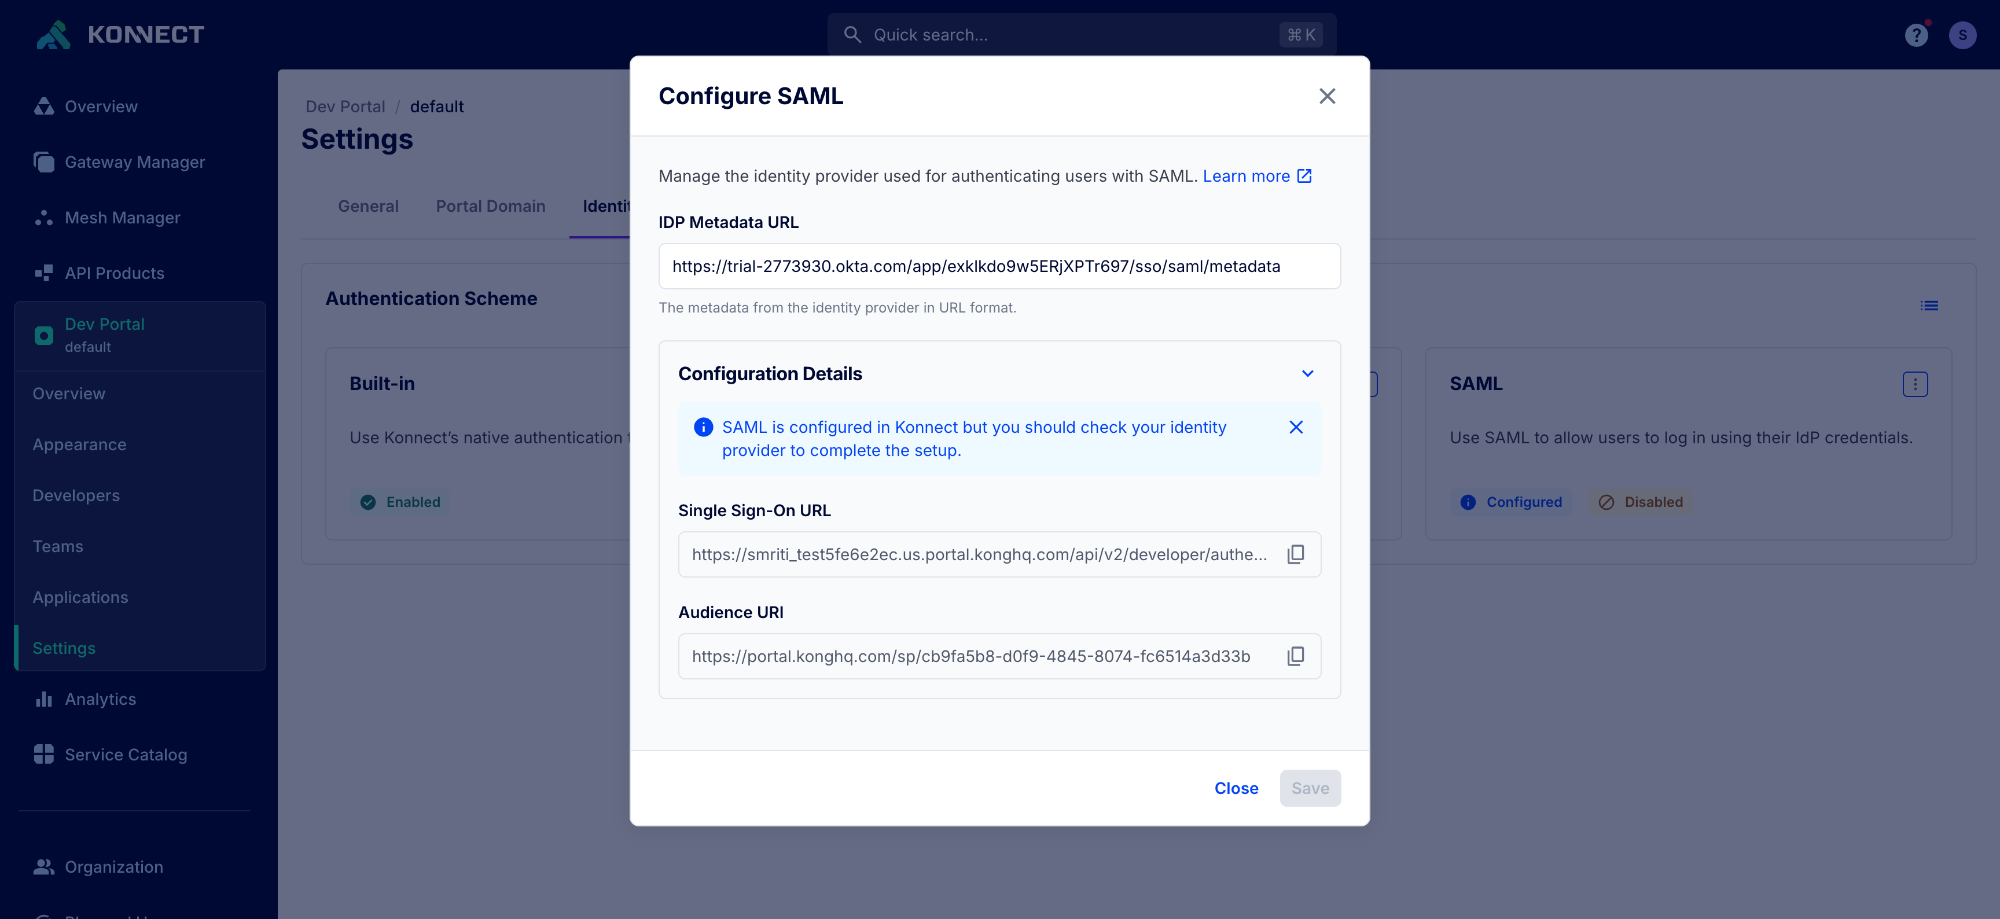
Task: Click the IDP Metadata URL field
Action: click(x=999, y=266)
